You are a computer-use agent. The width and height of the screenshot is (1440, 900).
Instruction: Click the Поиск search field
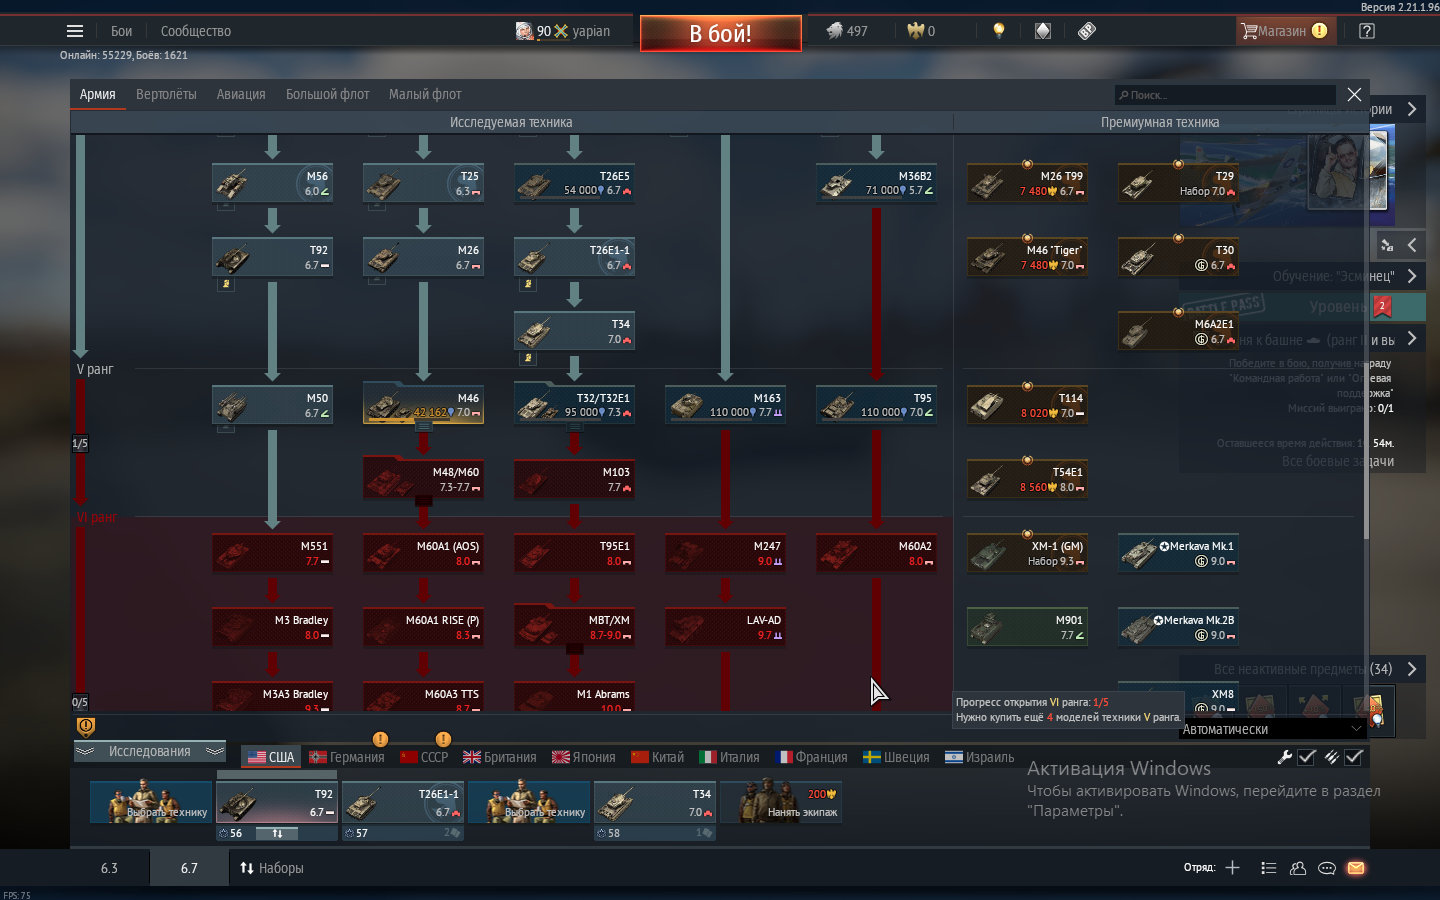point(1225,95)
